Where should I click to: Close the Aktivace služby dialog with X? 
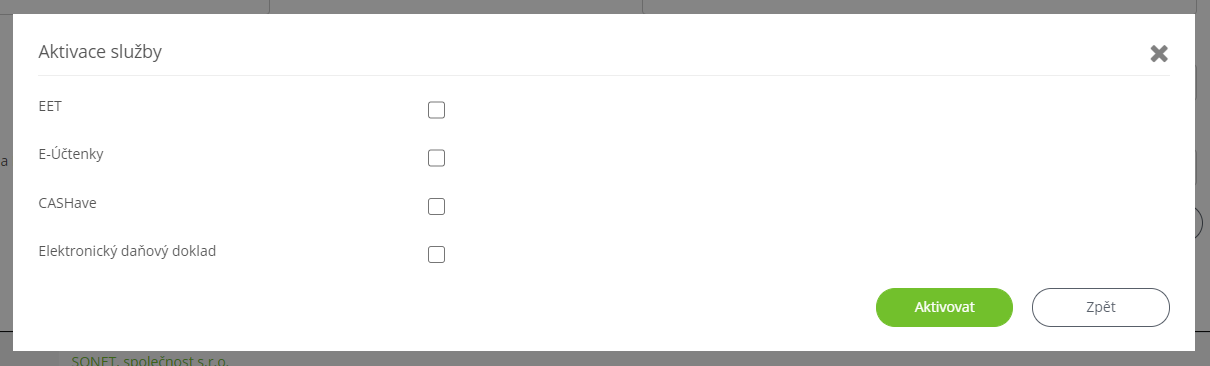[x=1159, y=54]
